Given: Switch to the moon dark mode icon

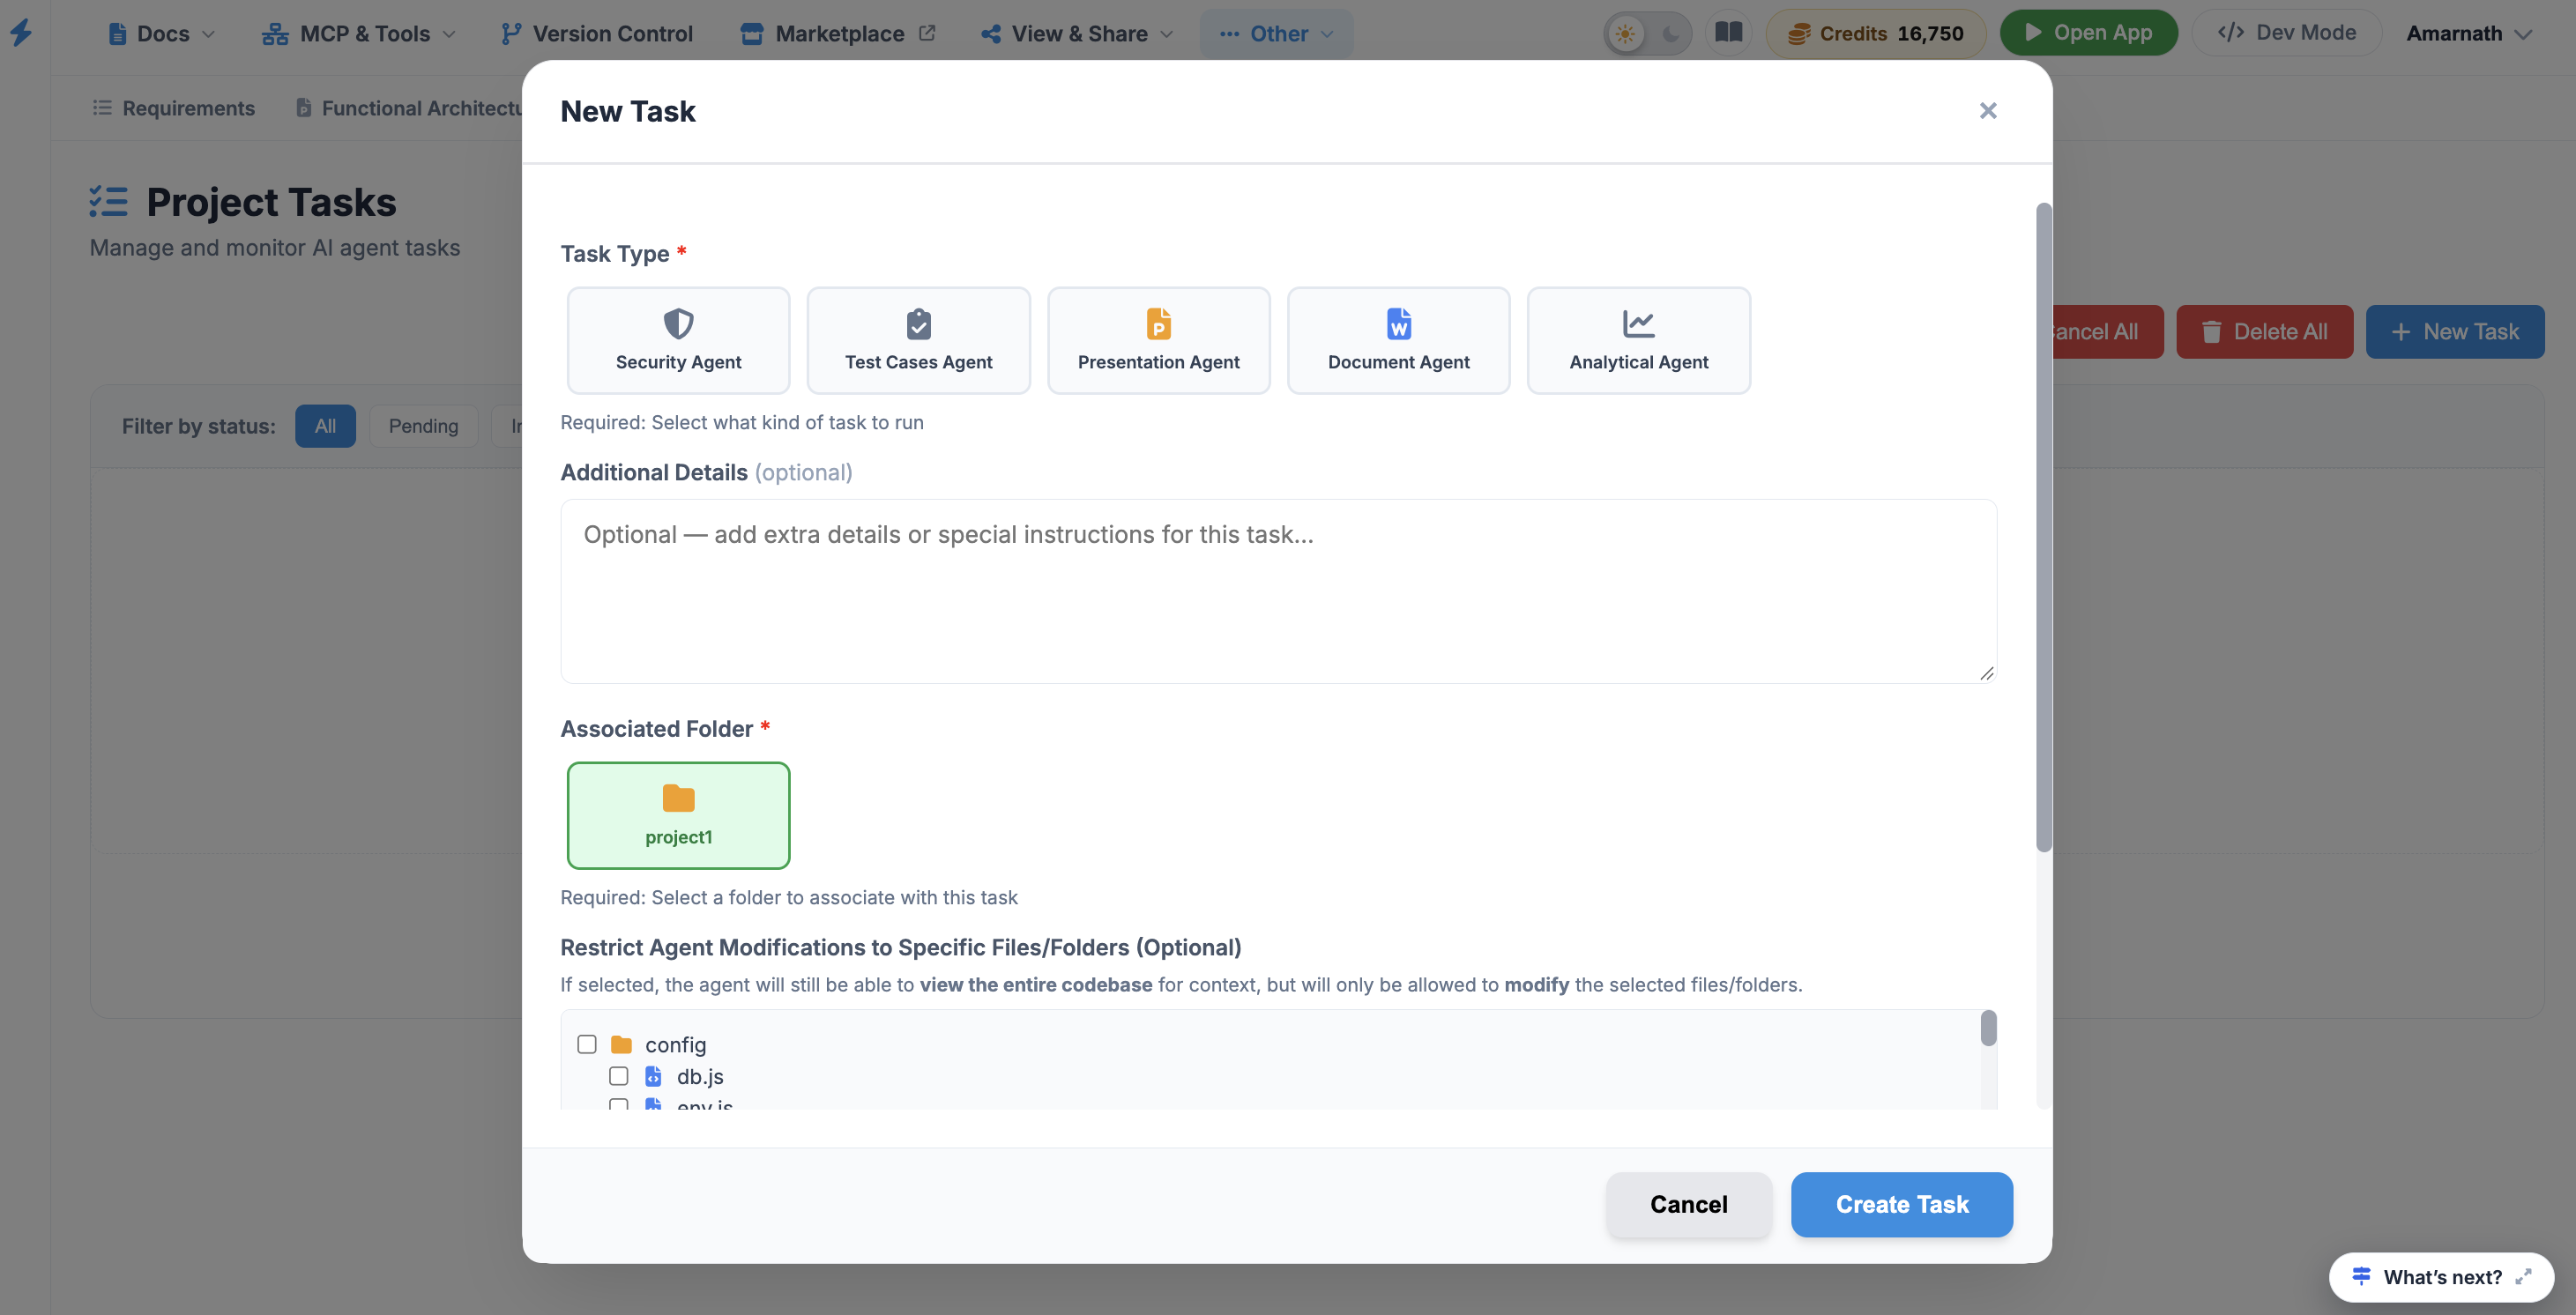Looking at the screenshot, I should [x=1670, y=34].
